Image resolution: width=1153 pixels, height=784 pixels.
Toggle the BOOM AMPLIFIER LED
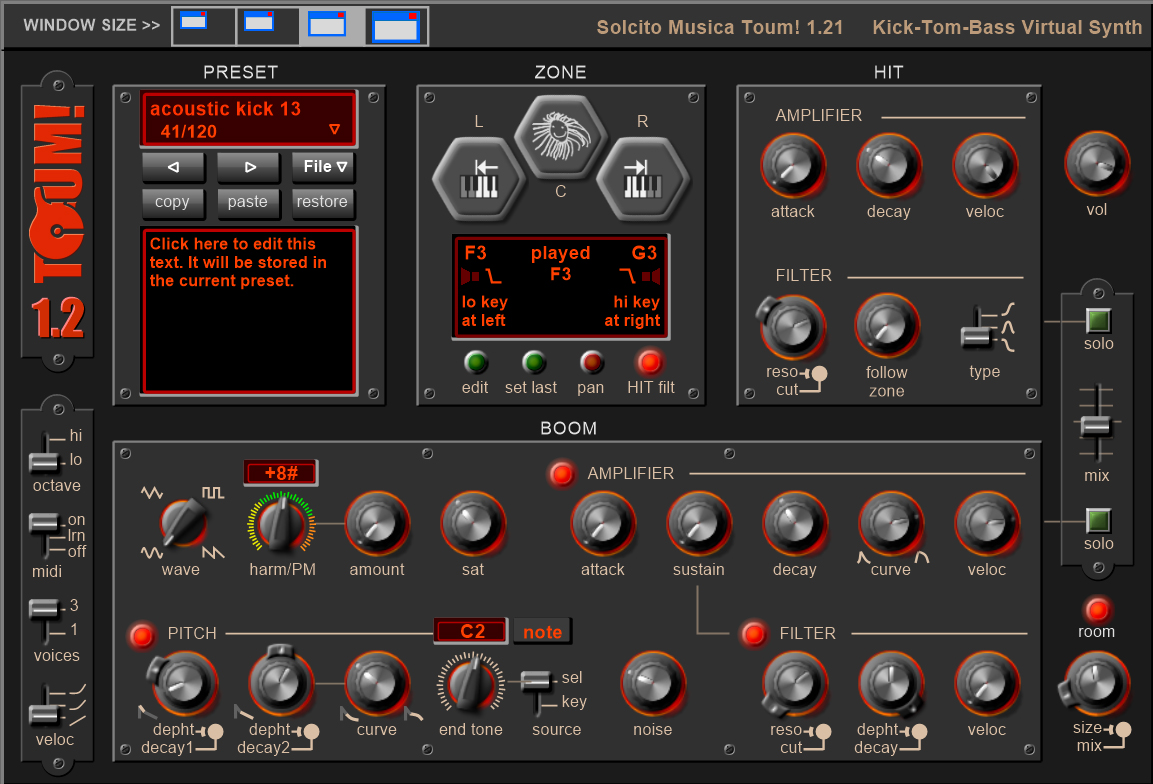(562, 474)
